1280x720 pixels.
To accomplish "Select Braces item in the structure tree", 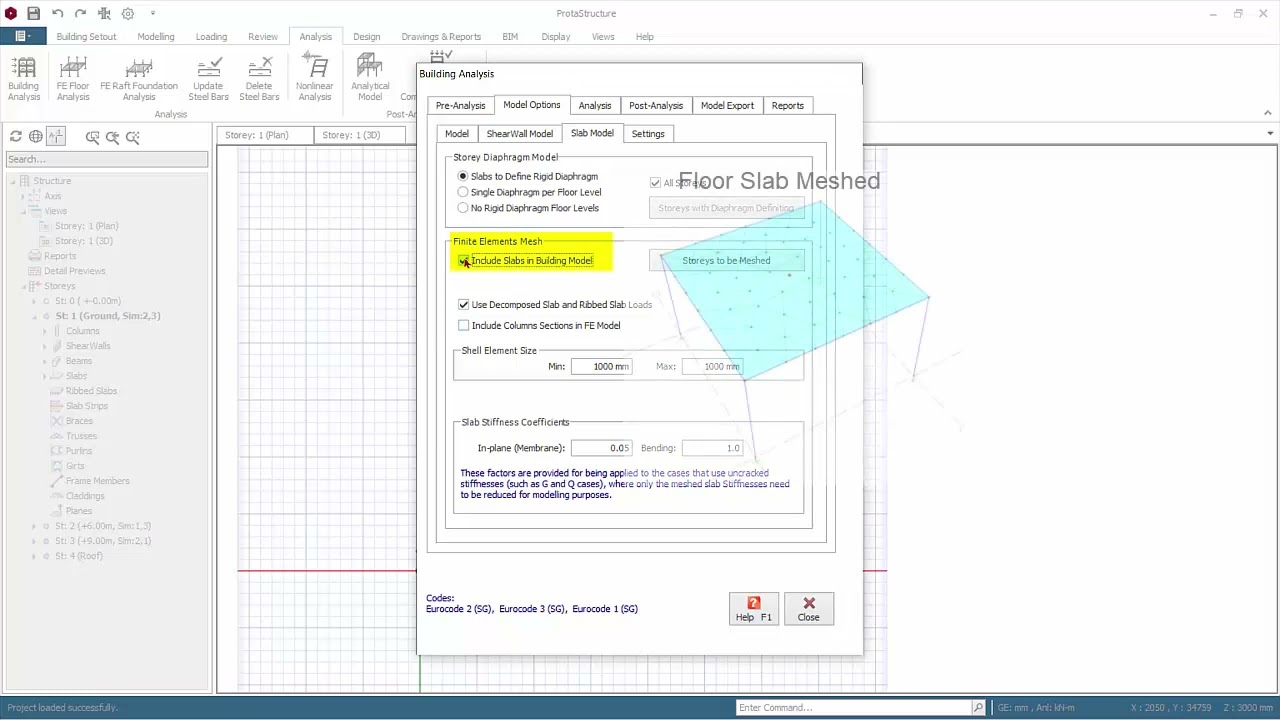I will 79,421.
